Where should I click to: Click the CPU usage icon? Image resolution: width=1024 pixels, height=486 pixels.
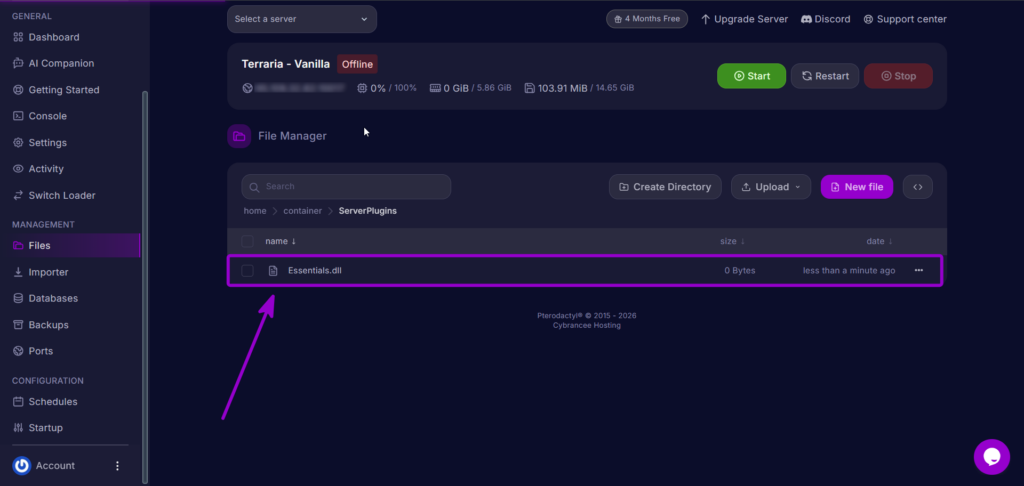click(x=362, y=88)
